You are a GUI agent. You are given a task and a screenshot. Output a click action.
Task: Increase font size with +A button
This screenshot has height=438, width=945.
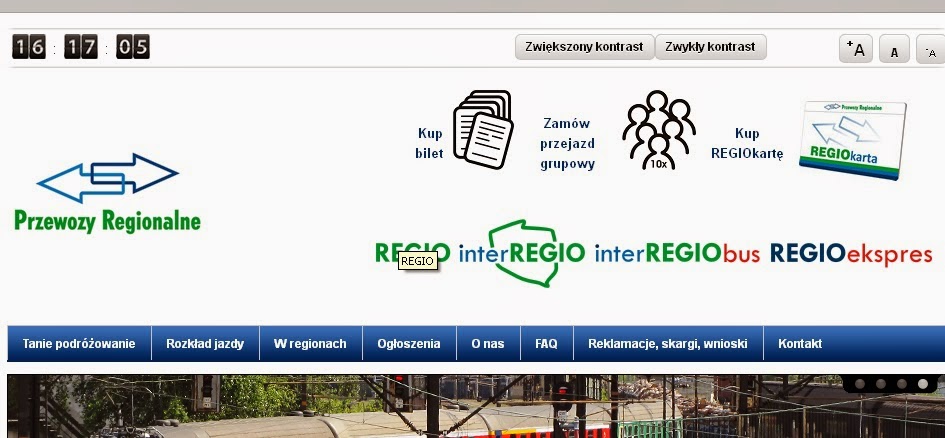point(856,49)
